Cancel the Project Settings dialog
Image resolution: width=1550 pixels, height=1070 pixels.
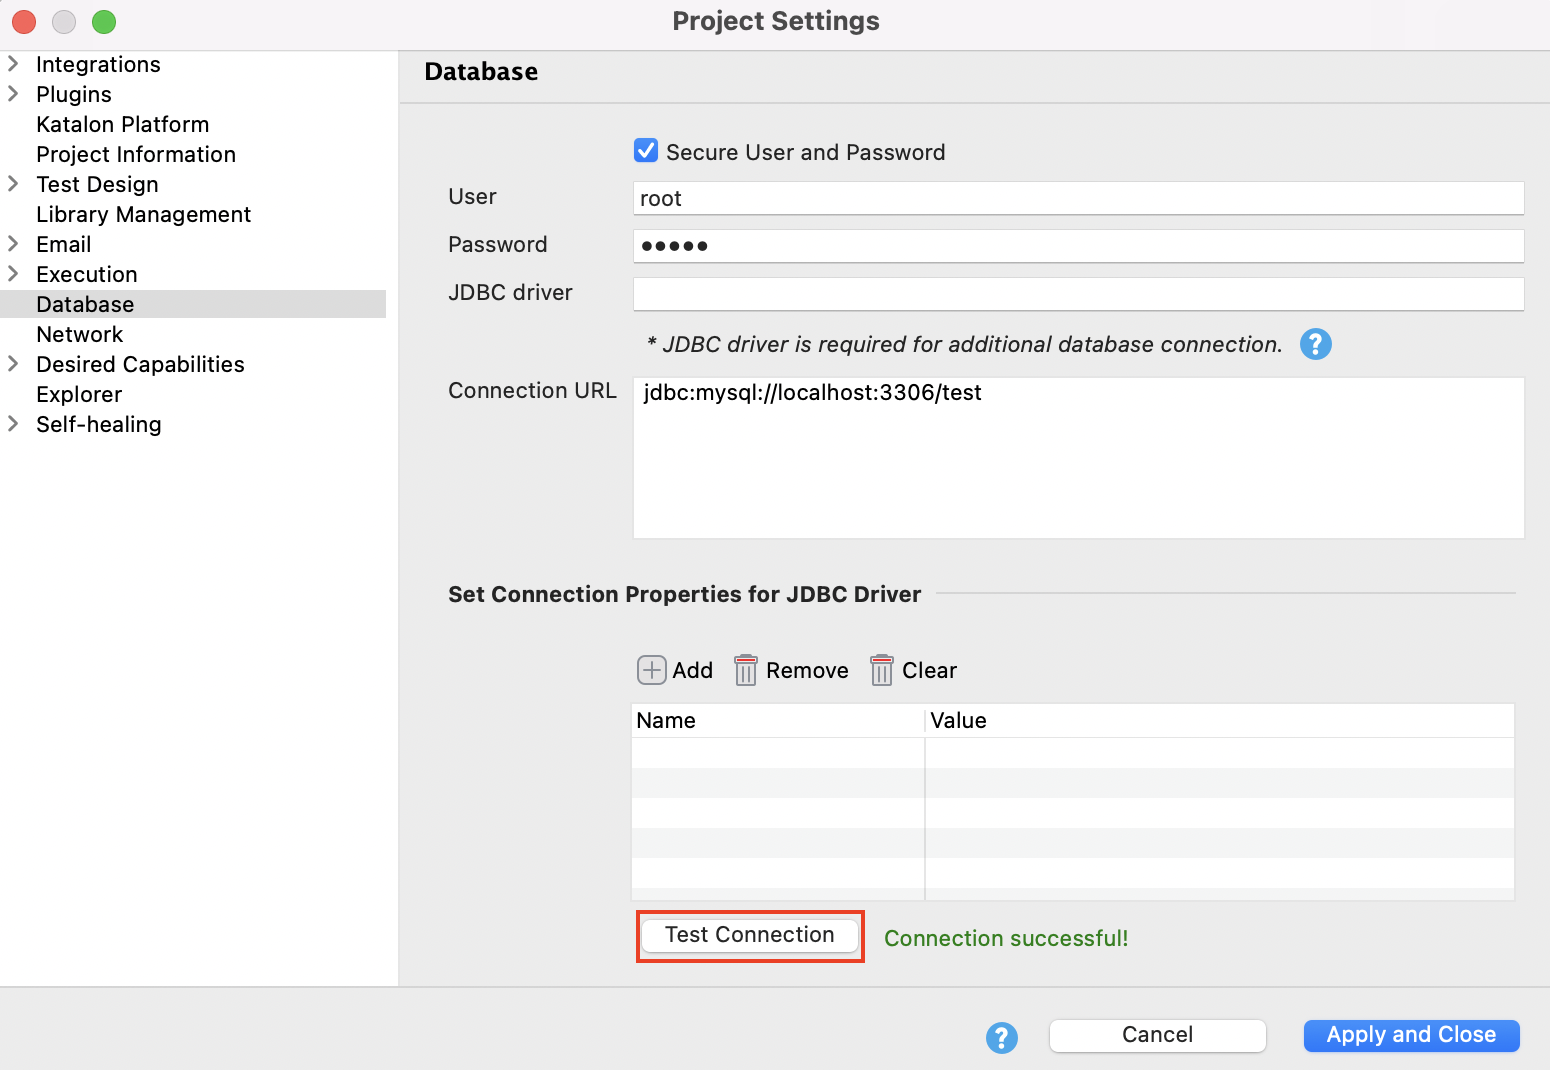(x=1157, y=1035)
